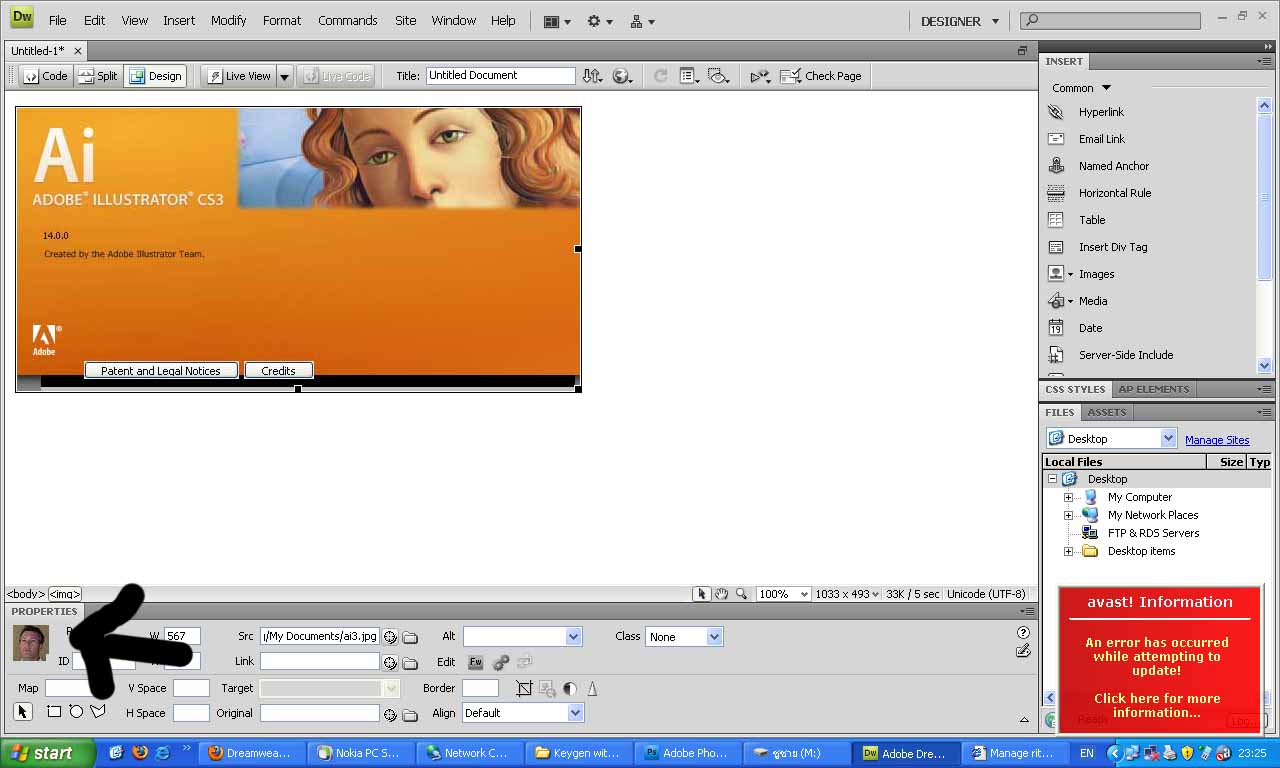
Task: Click the <img> tag in tag selector
Action: 65,594
